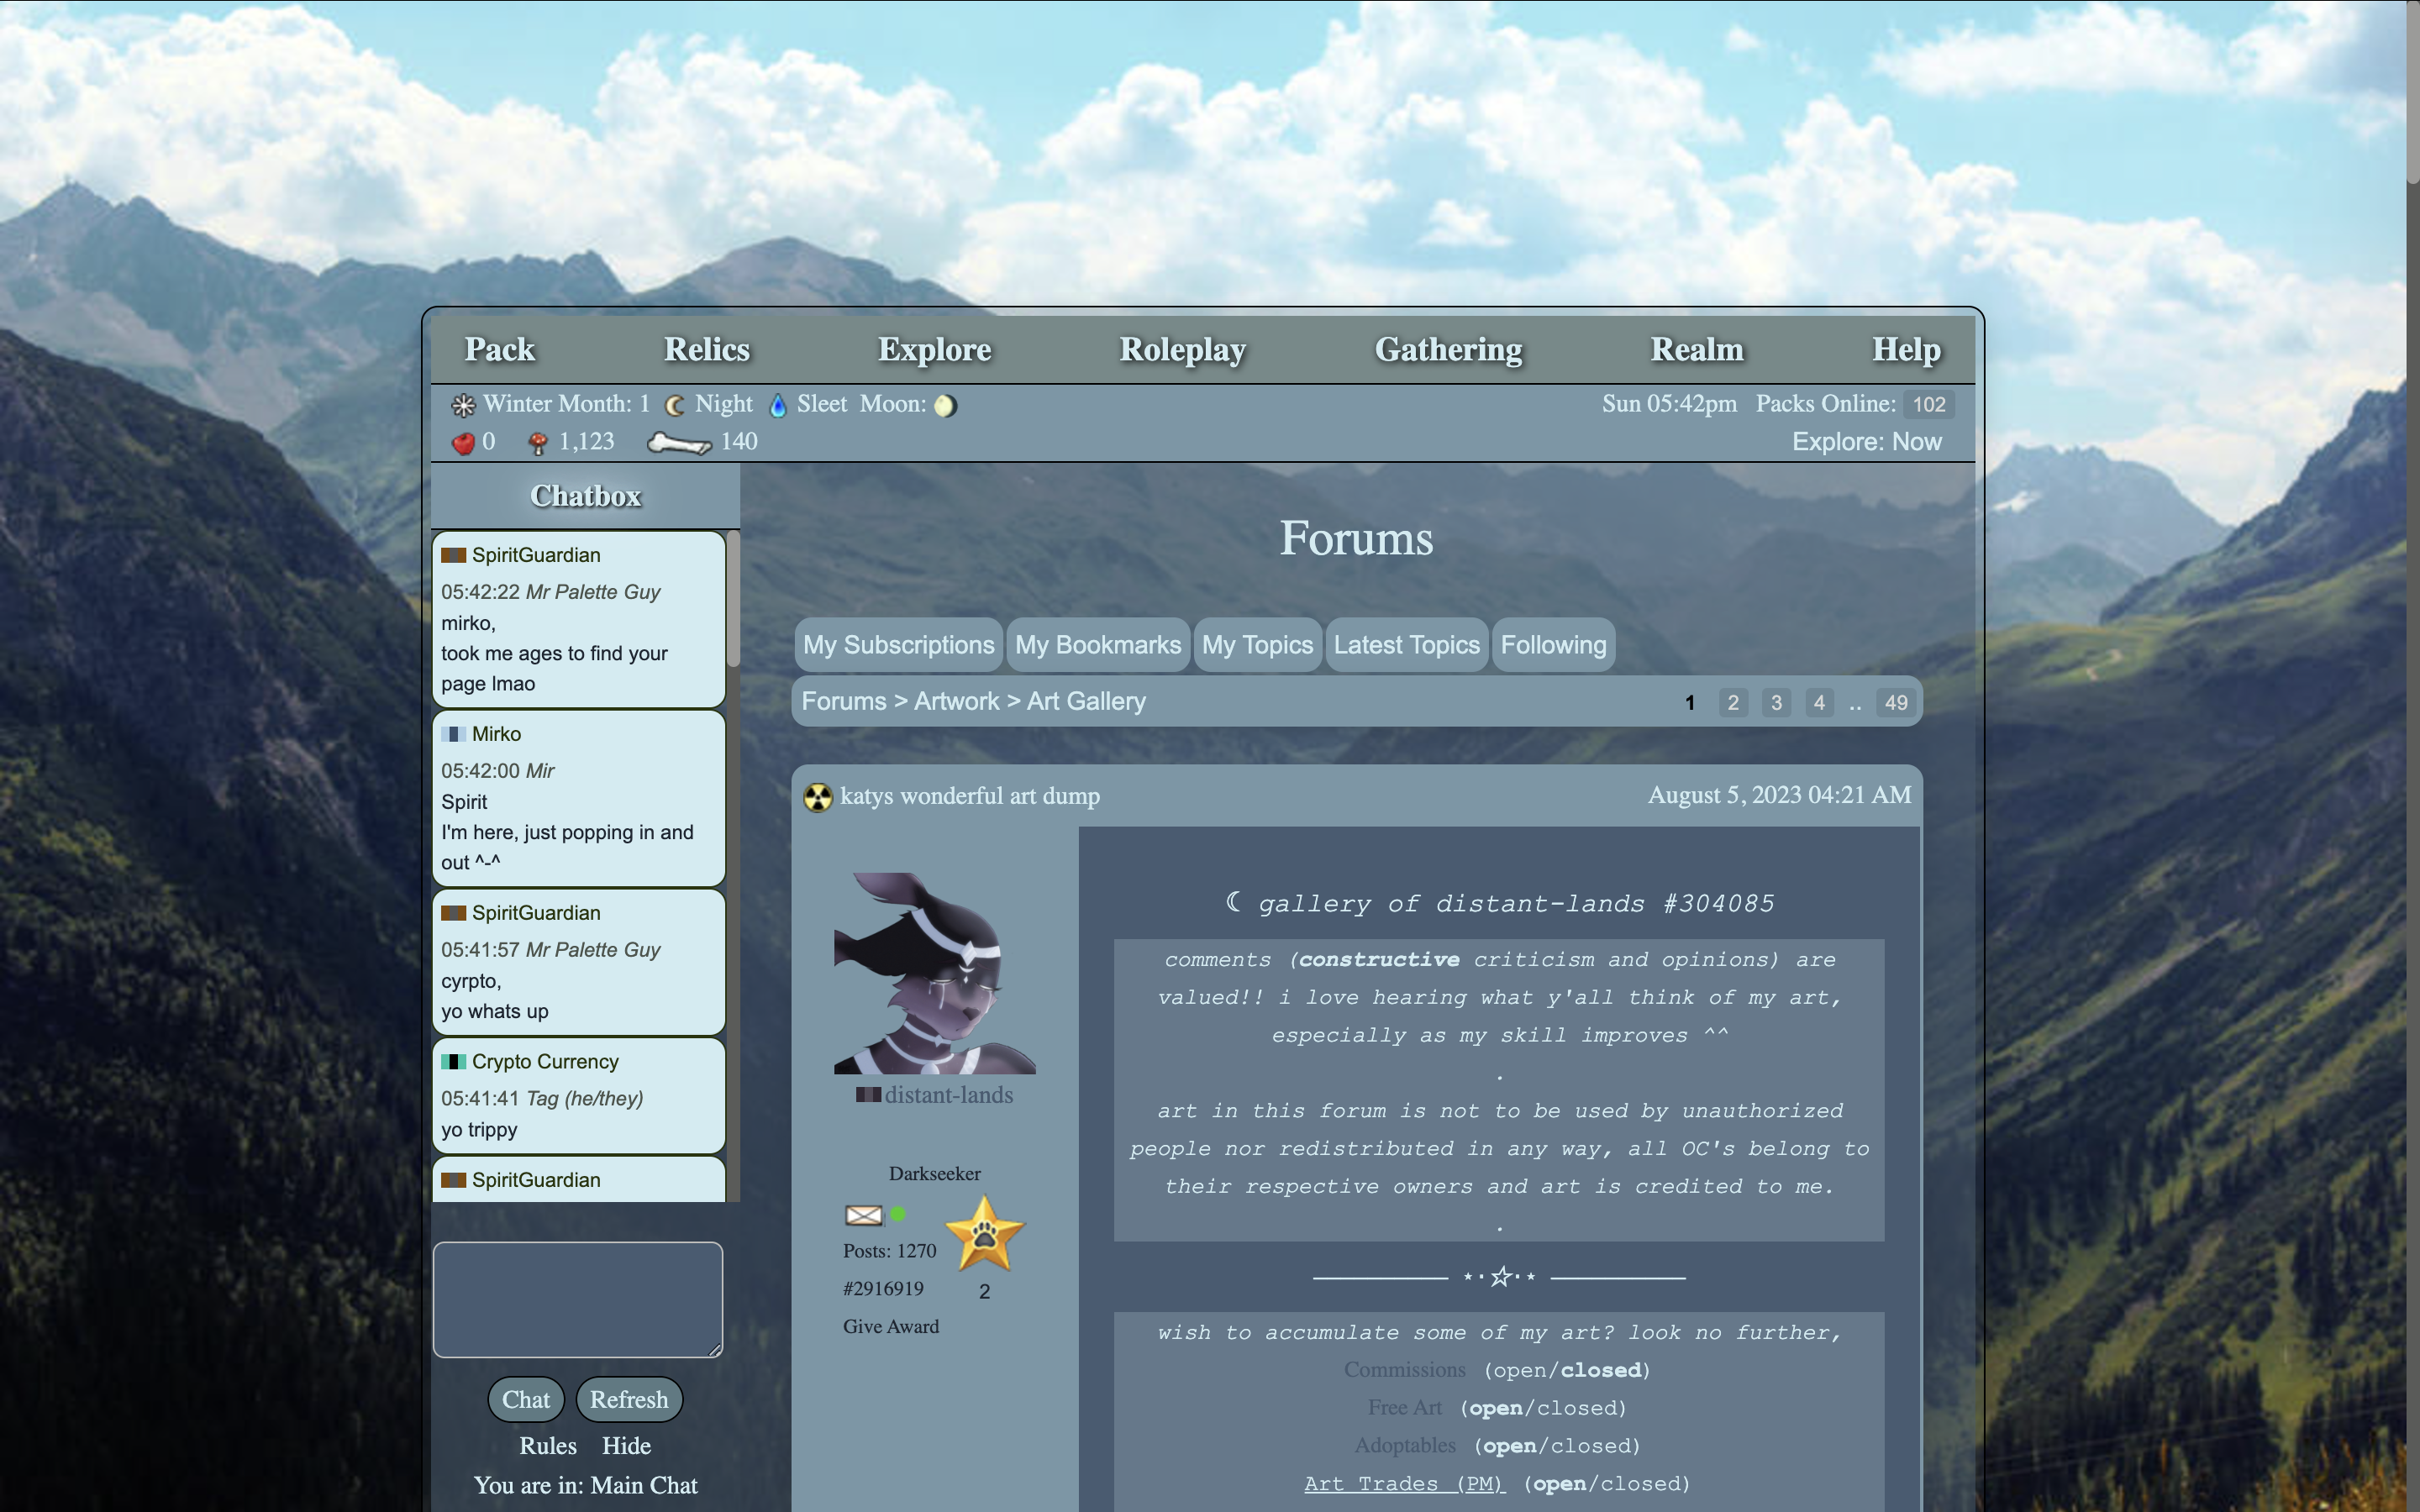Click the radioactive icon beside katys topic title

(818, 797)
